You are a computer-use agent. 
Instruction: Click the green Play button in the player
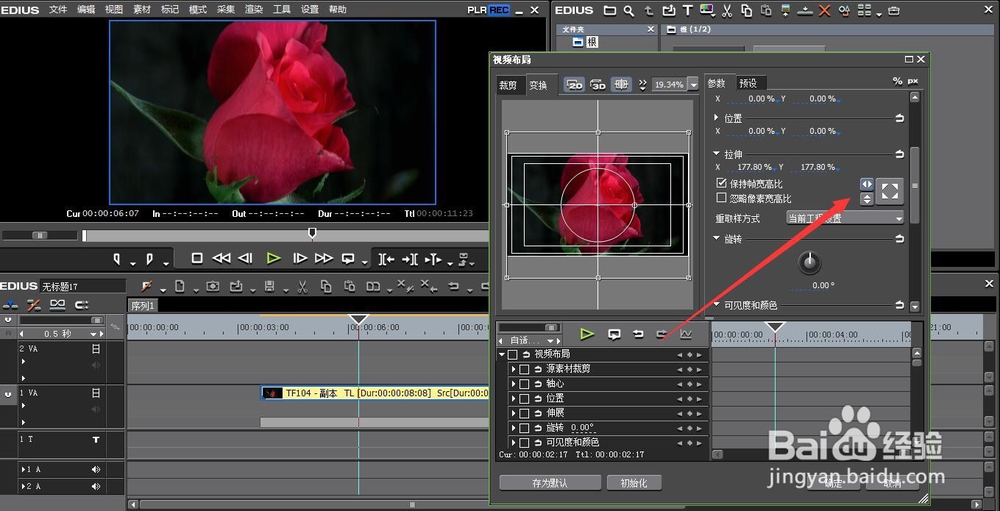[x=274, y=258]
